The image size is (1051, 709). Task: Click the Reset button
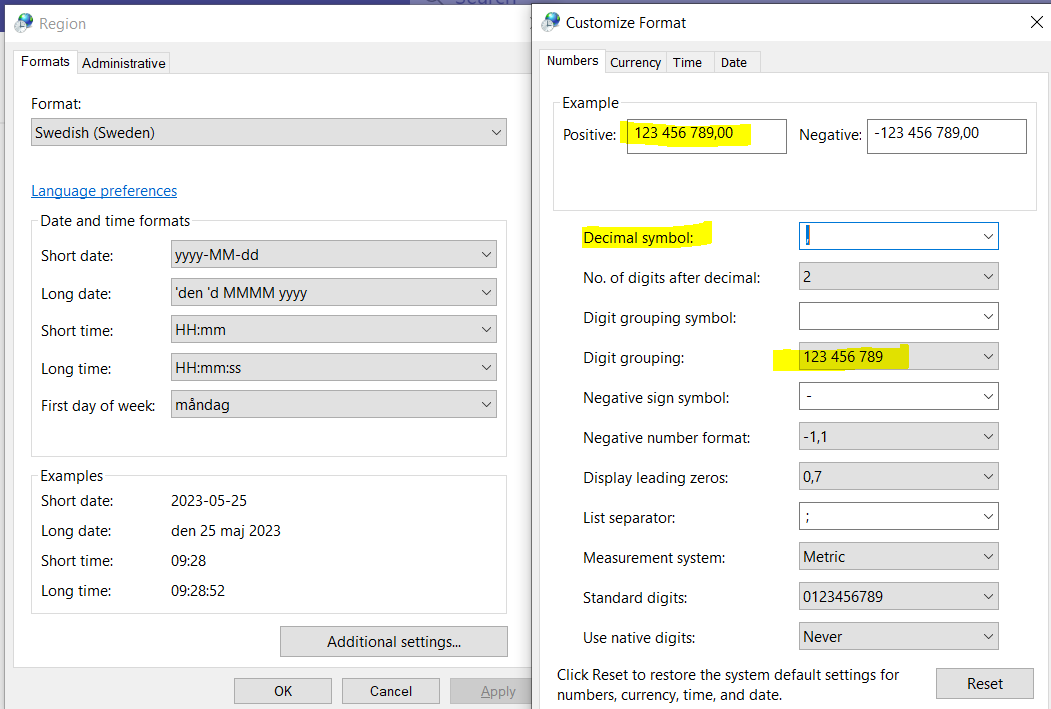pos(984,683)
